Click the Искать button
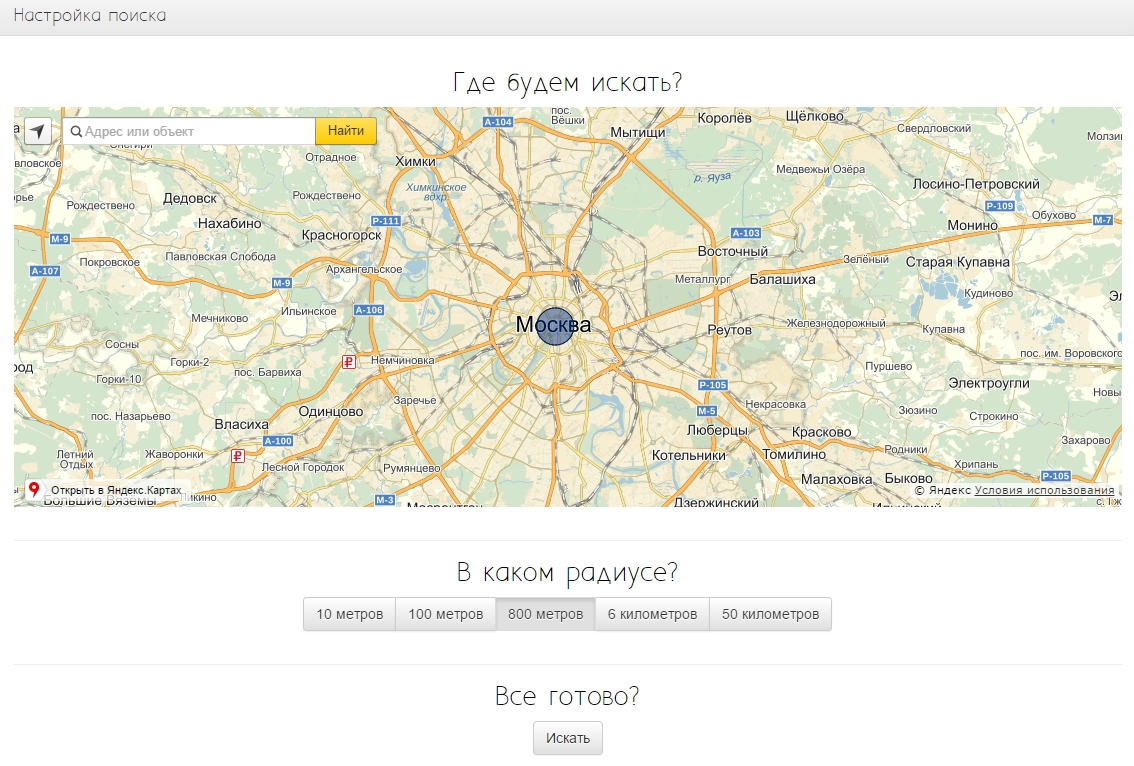 click(x=568, y=738)
